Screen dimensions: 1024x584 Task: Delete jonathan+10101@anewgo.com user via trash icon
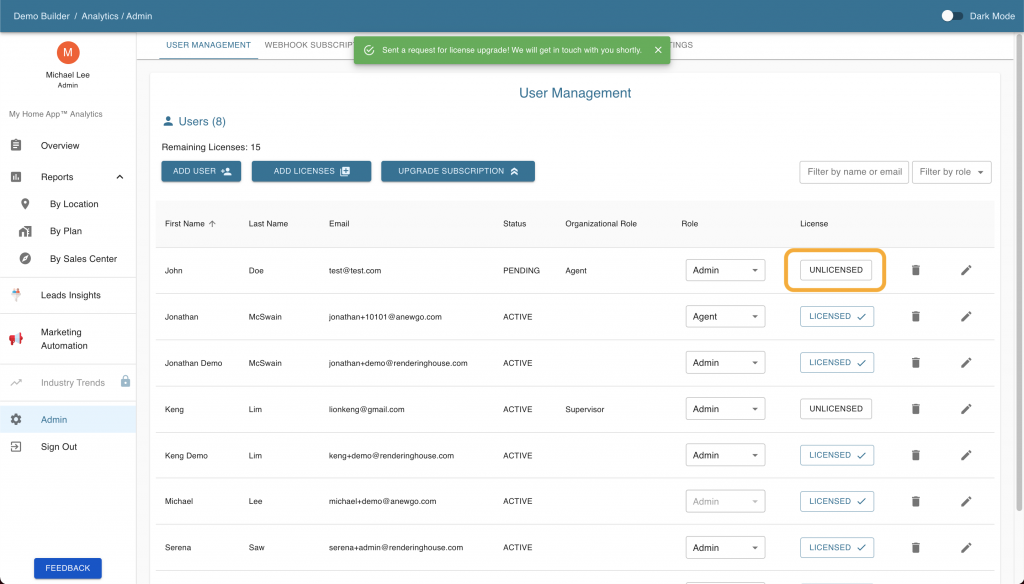(916, 316)
